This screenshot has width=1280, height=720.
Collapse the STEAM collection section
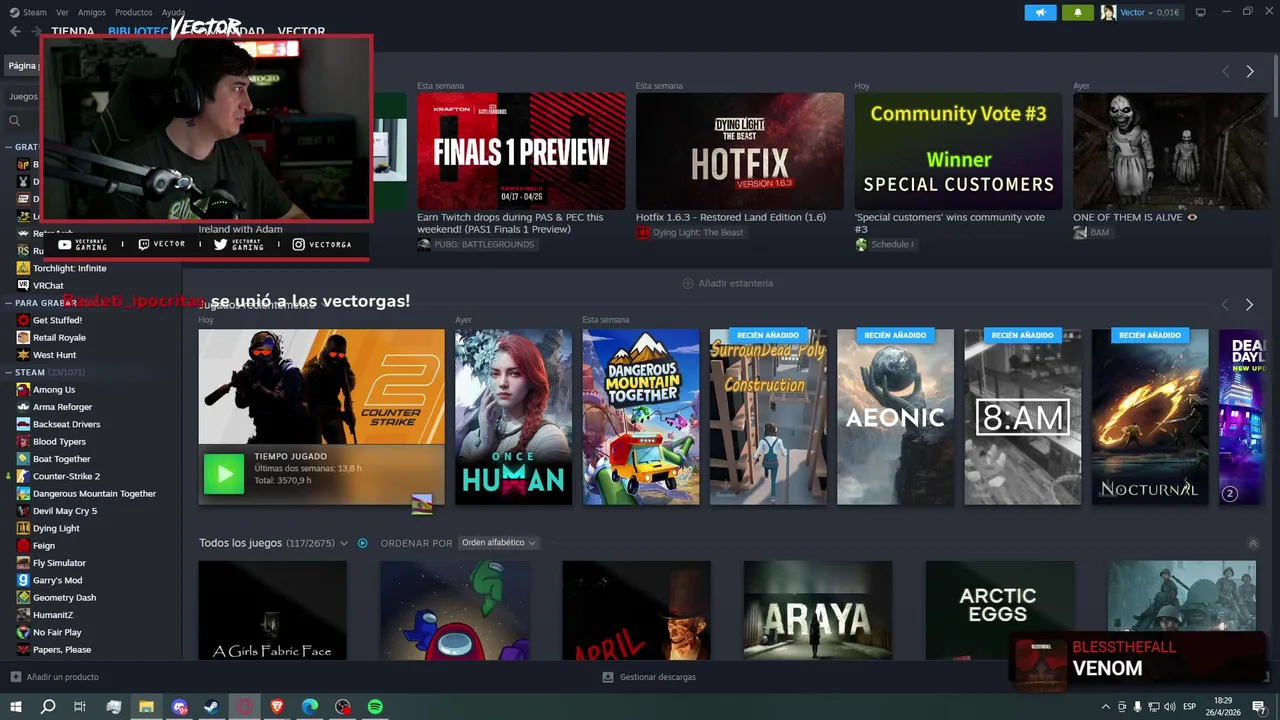coord(8,372)
